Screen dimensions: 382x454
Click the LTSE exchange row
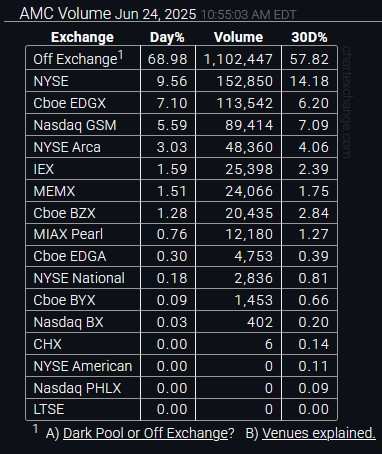tap(182, 409)
